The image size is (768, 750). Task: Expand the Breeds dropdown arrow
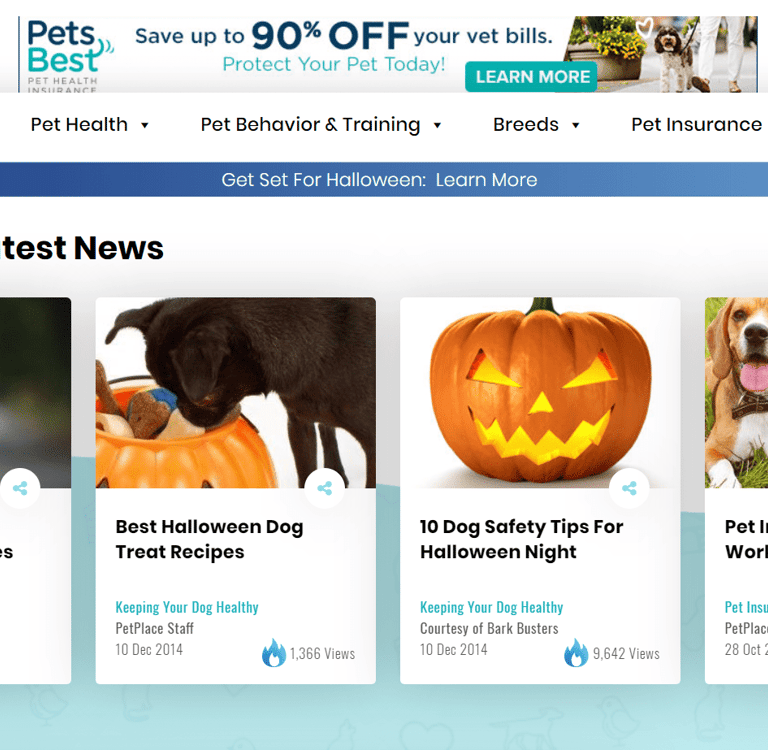click(x=576, y=125)
